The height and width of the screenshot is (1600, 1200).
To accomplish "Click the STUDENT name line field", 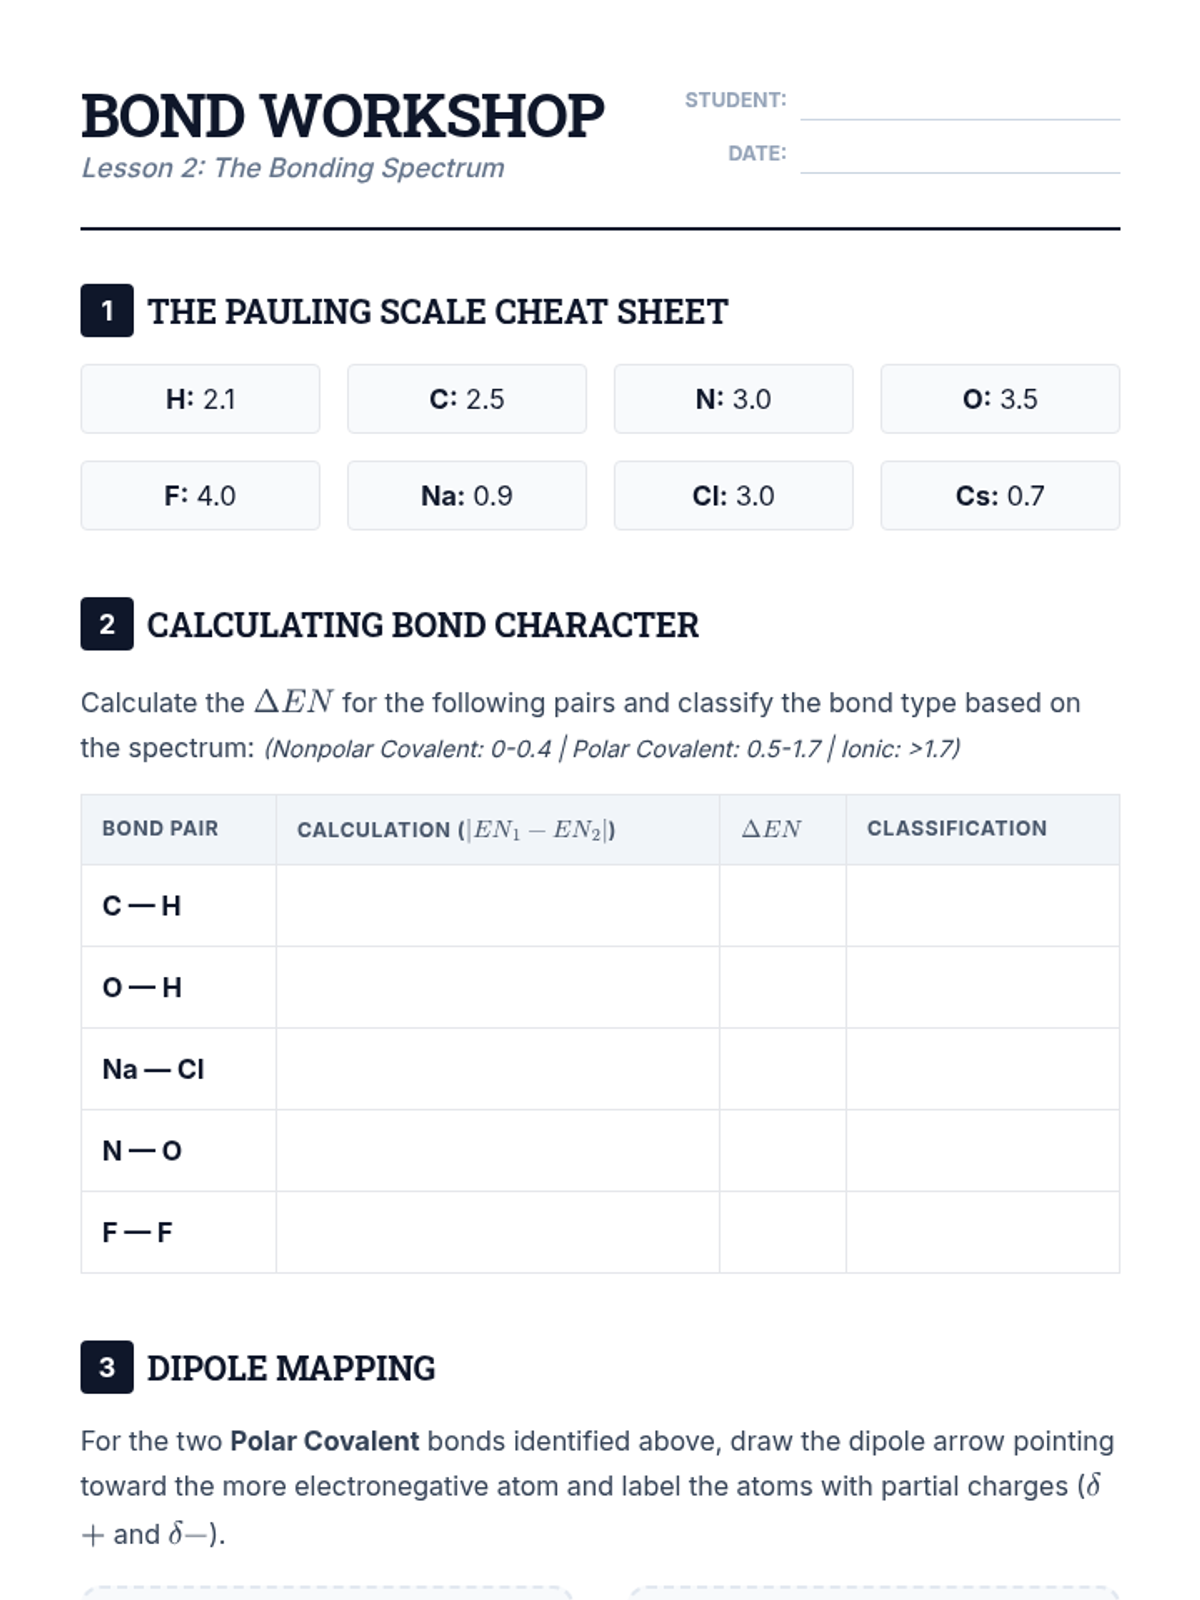I will click(x=960, y=101).
